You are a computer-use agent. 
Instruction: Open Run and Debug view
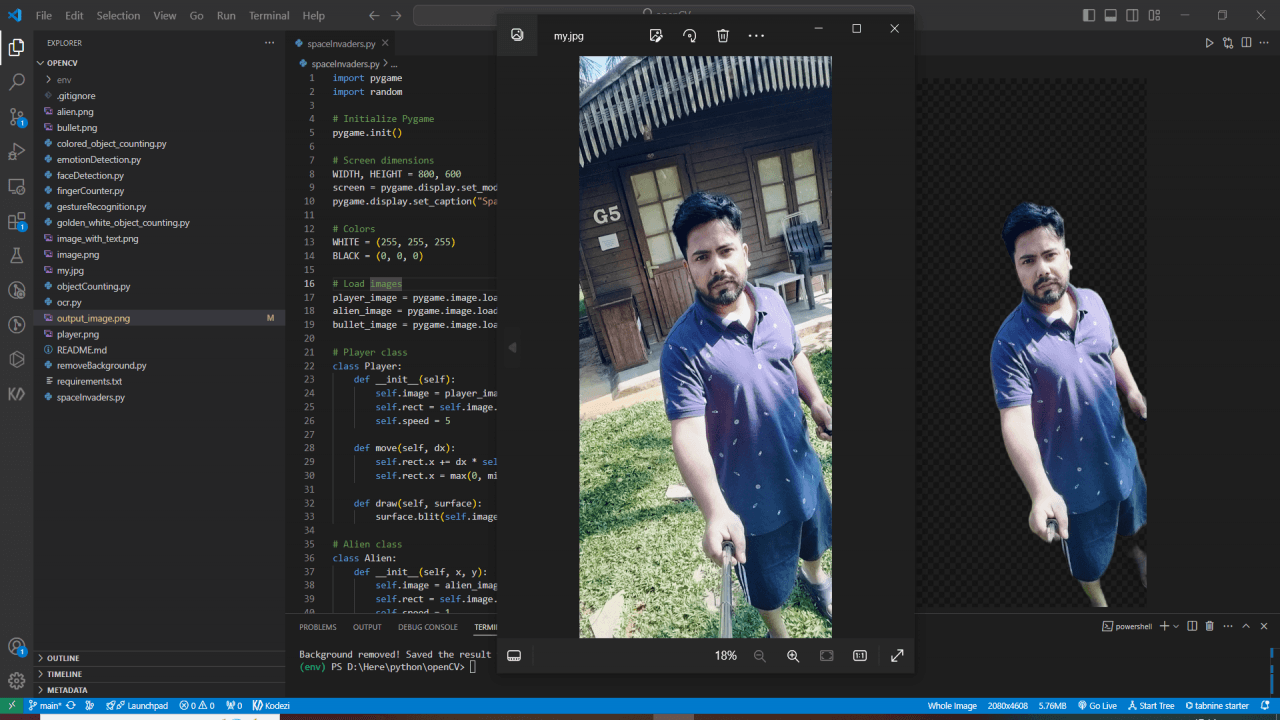[16, 152]
